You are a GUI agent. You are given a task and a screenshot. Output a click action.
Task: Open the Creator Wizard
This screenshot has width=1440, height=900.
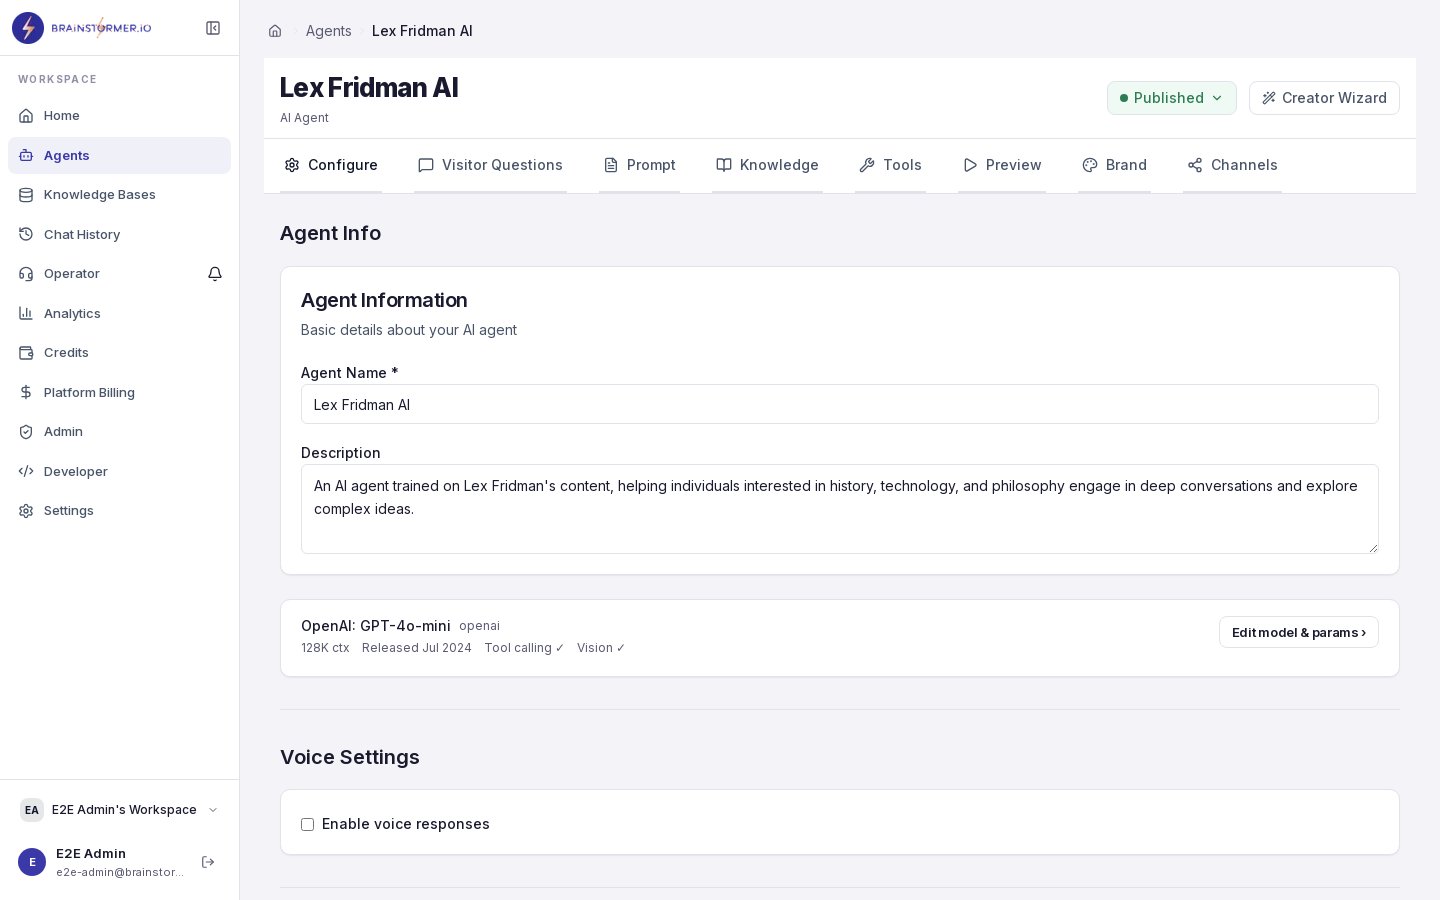(1324, 98)
